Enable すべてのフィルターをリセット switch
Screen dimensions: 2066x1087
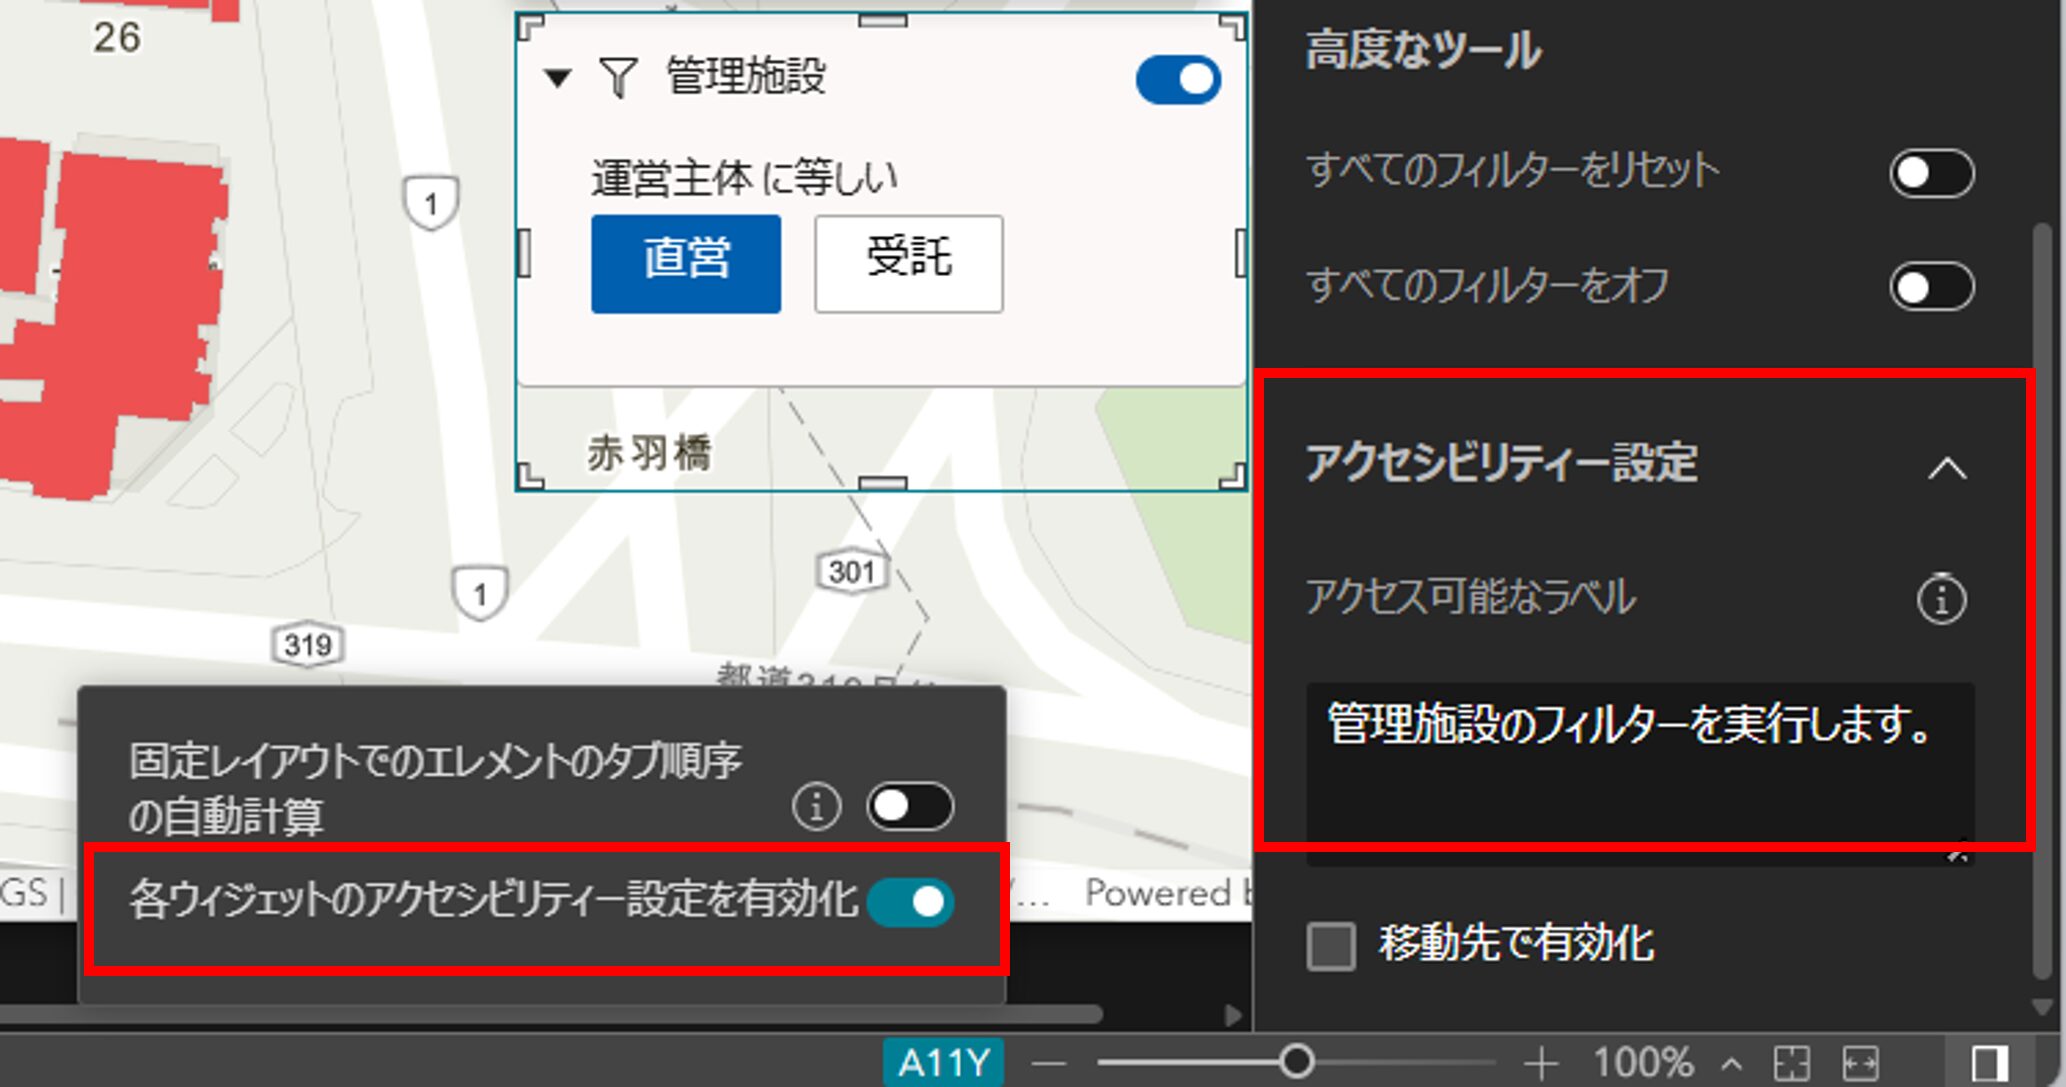[x=1931, y=174]
